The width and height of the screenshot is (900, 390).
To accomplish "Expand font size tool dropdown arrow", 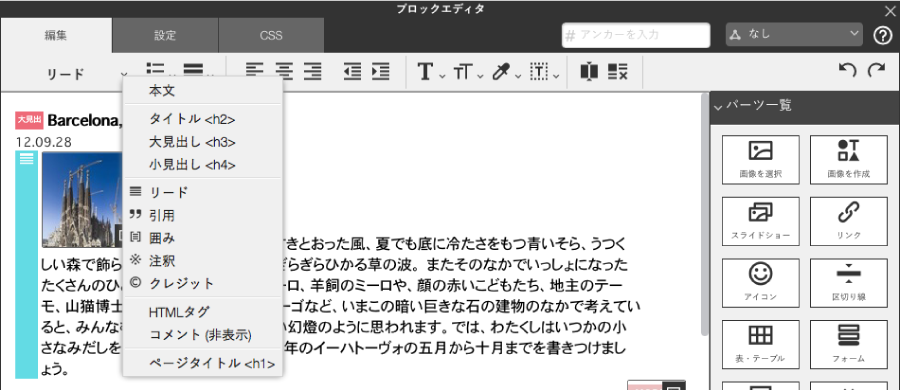I will [480, 76].
